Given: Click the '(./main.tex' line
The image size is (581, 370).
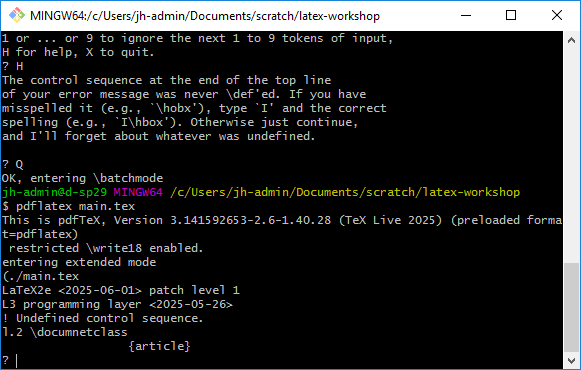Looking at the screenshot, I should pyautogui.click(x=40, y=276).
